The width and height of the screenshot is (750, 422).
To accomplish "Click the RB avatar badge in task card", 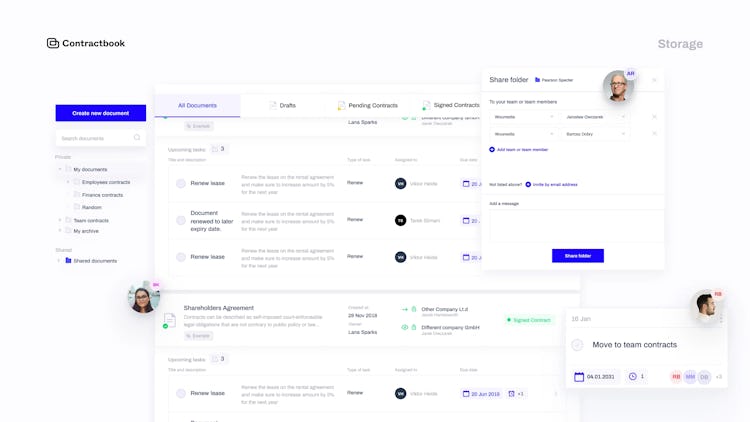I will (x=676, y=377).
